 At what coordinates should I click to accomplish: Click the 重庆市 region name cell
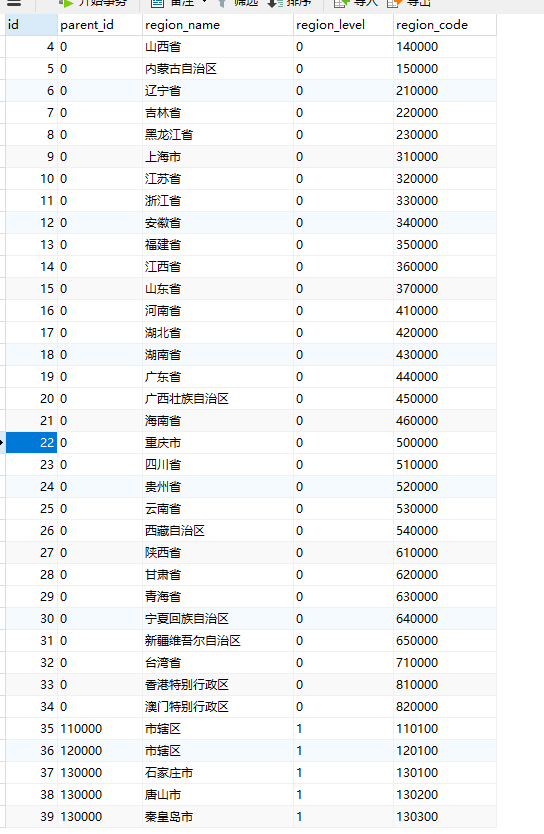tap(217, 443)
